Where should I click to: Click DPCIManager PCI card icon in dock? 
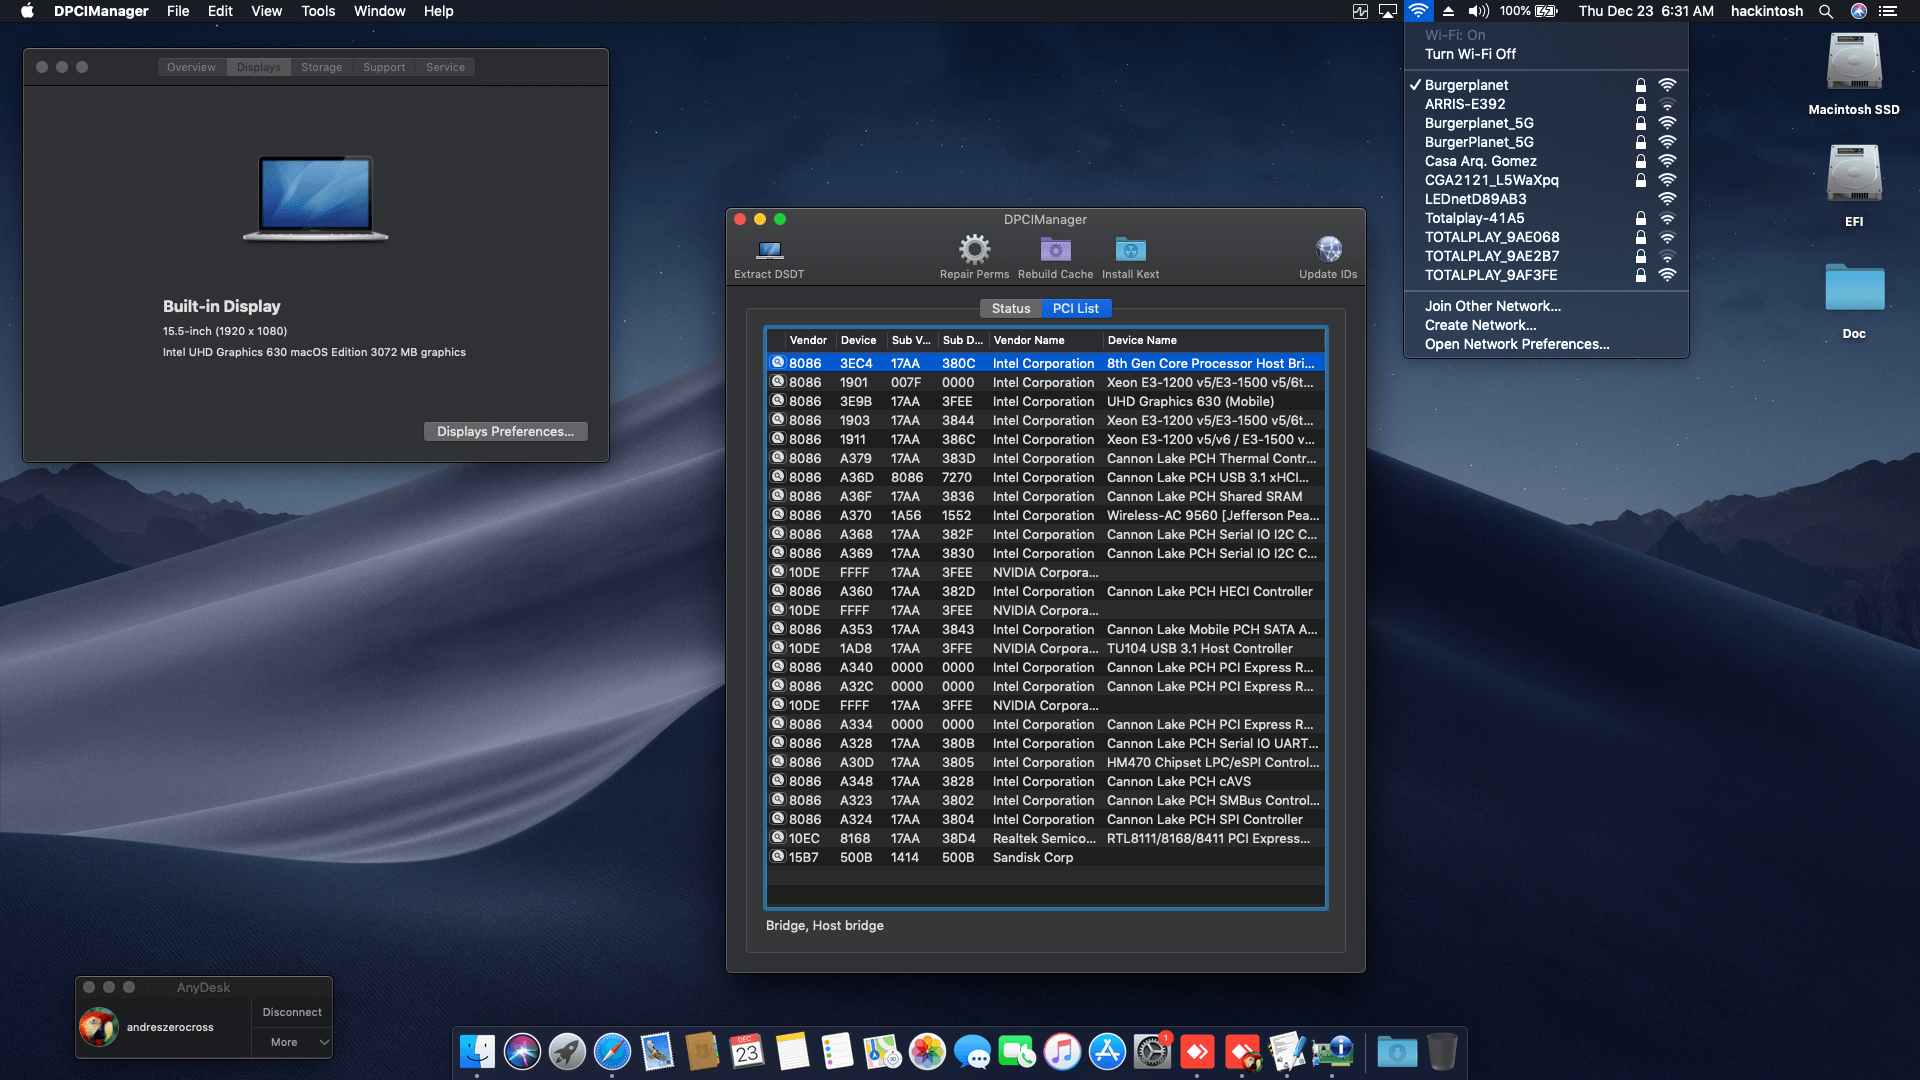point(1332,1051)
